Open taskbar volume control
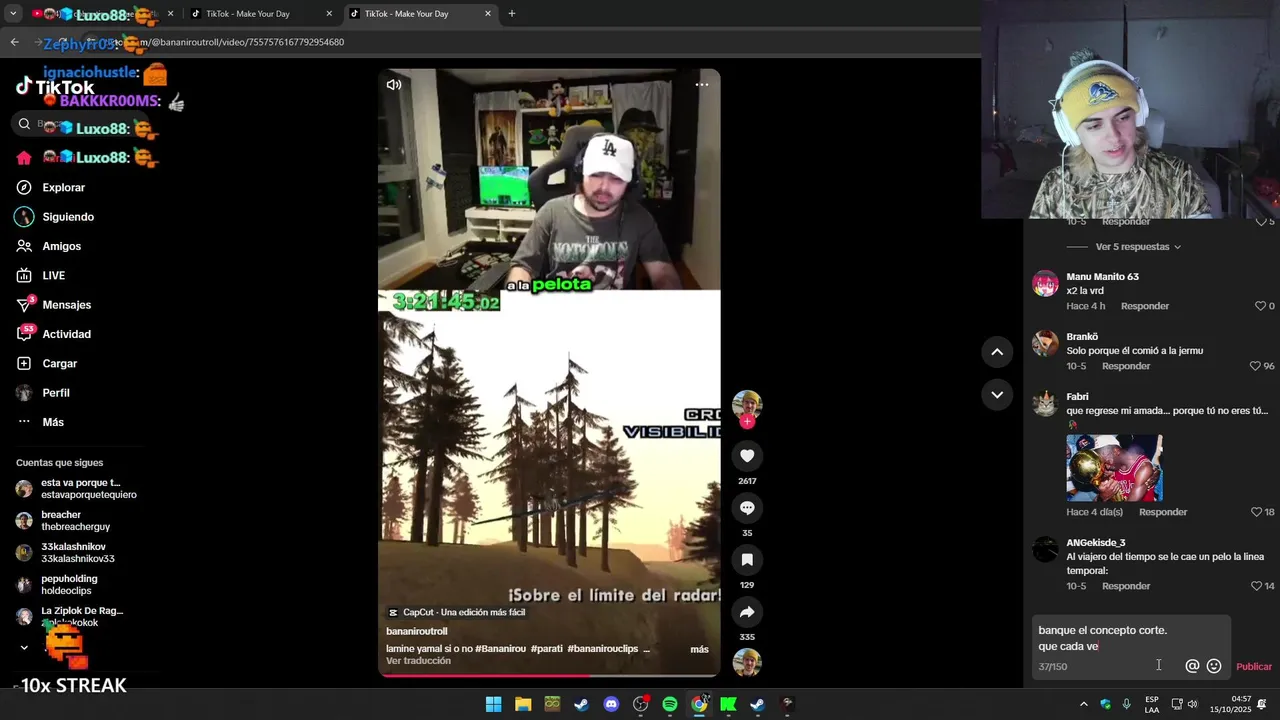 coord(1193,704)
